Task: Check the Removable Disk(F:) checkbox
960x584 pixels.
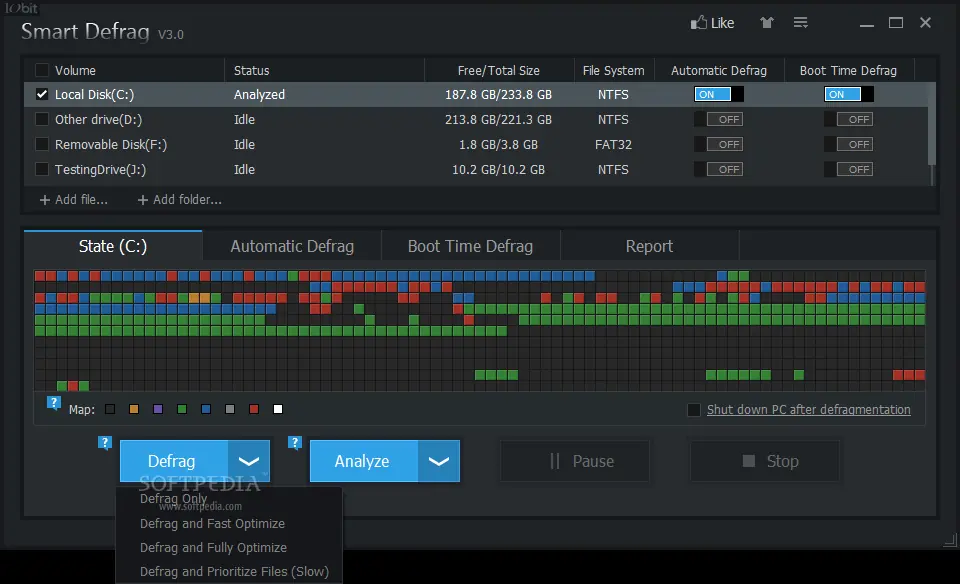Action: (42, 144)
